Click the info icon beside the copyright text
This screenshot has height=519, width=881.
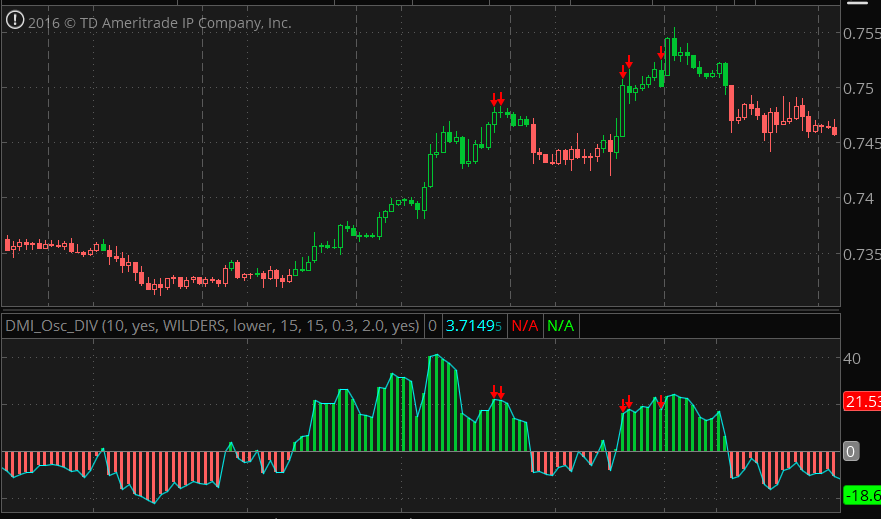(15, 21)
